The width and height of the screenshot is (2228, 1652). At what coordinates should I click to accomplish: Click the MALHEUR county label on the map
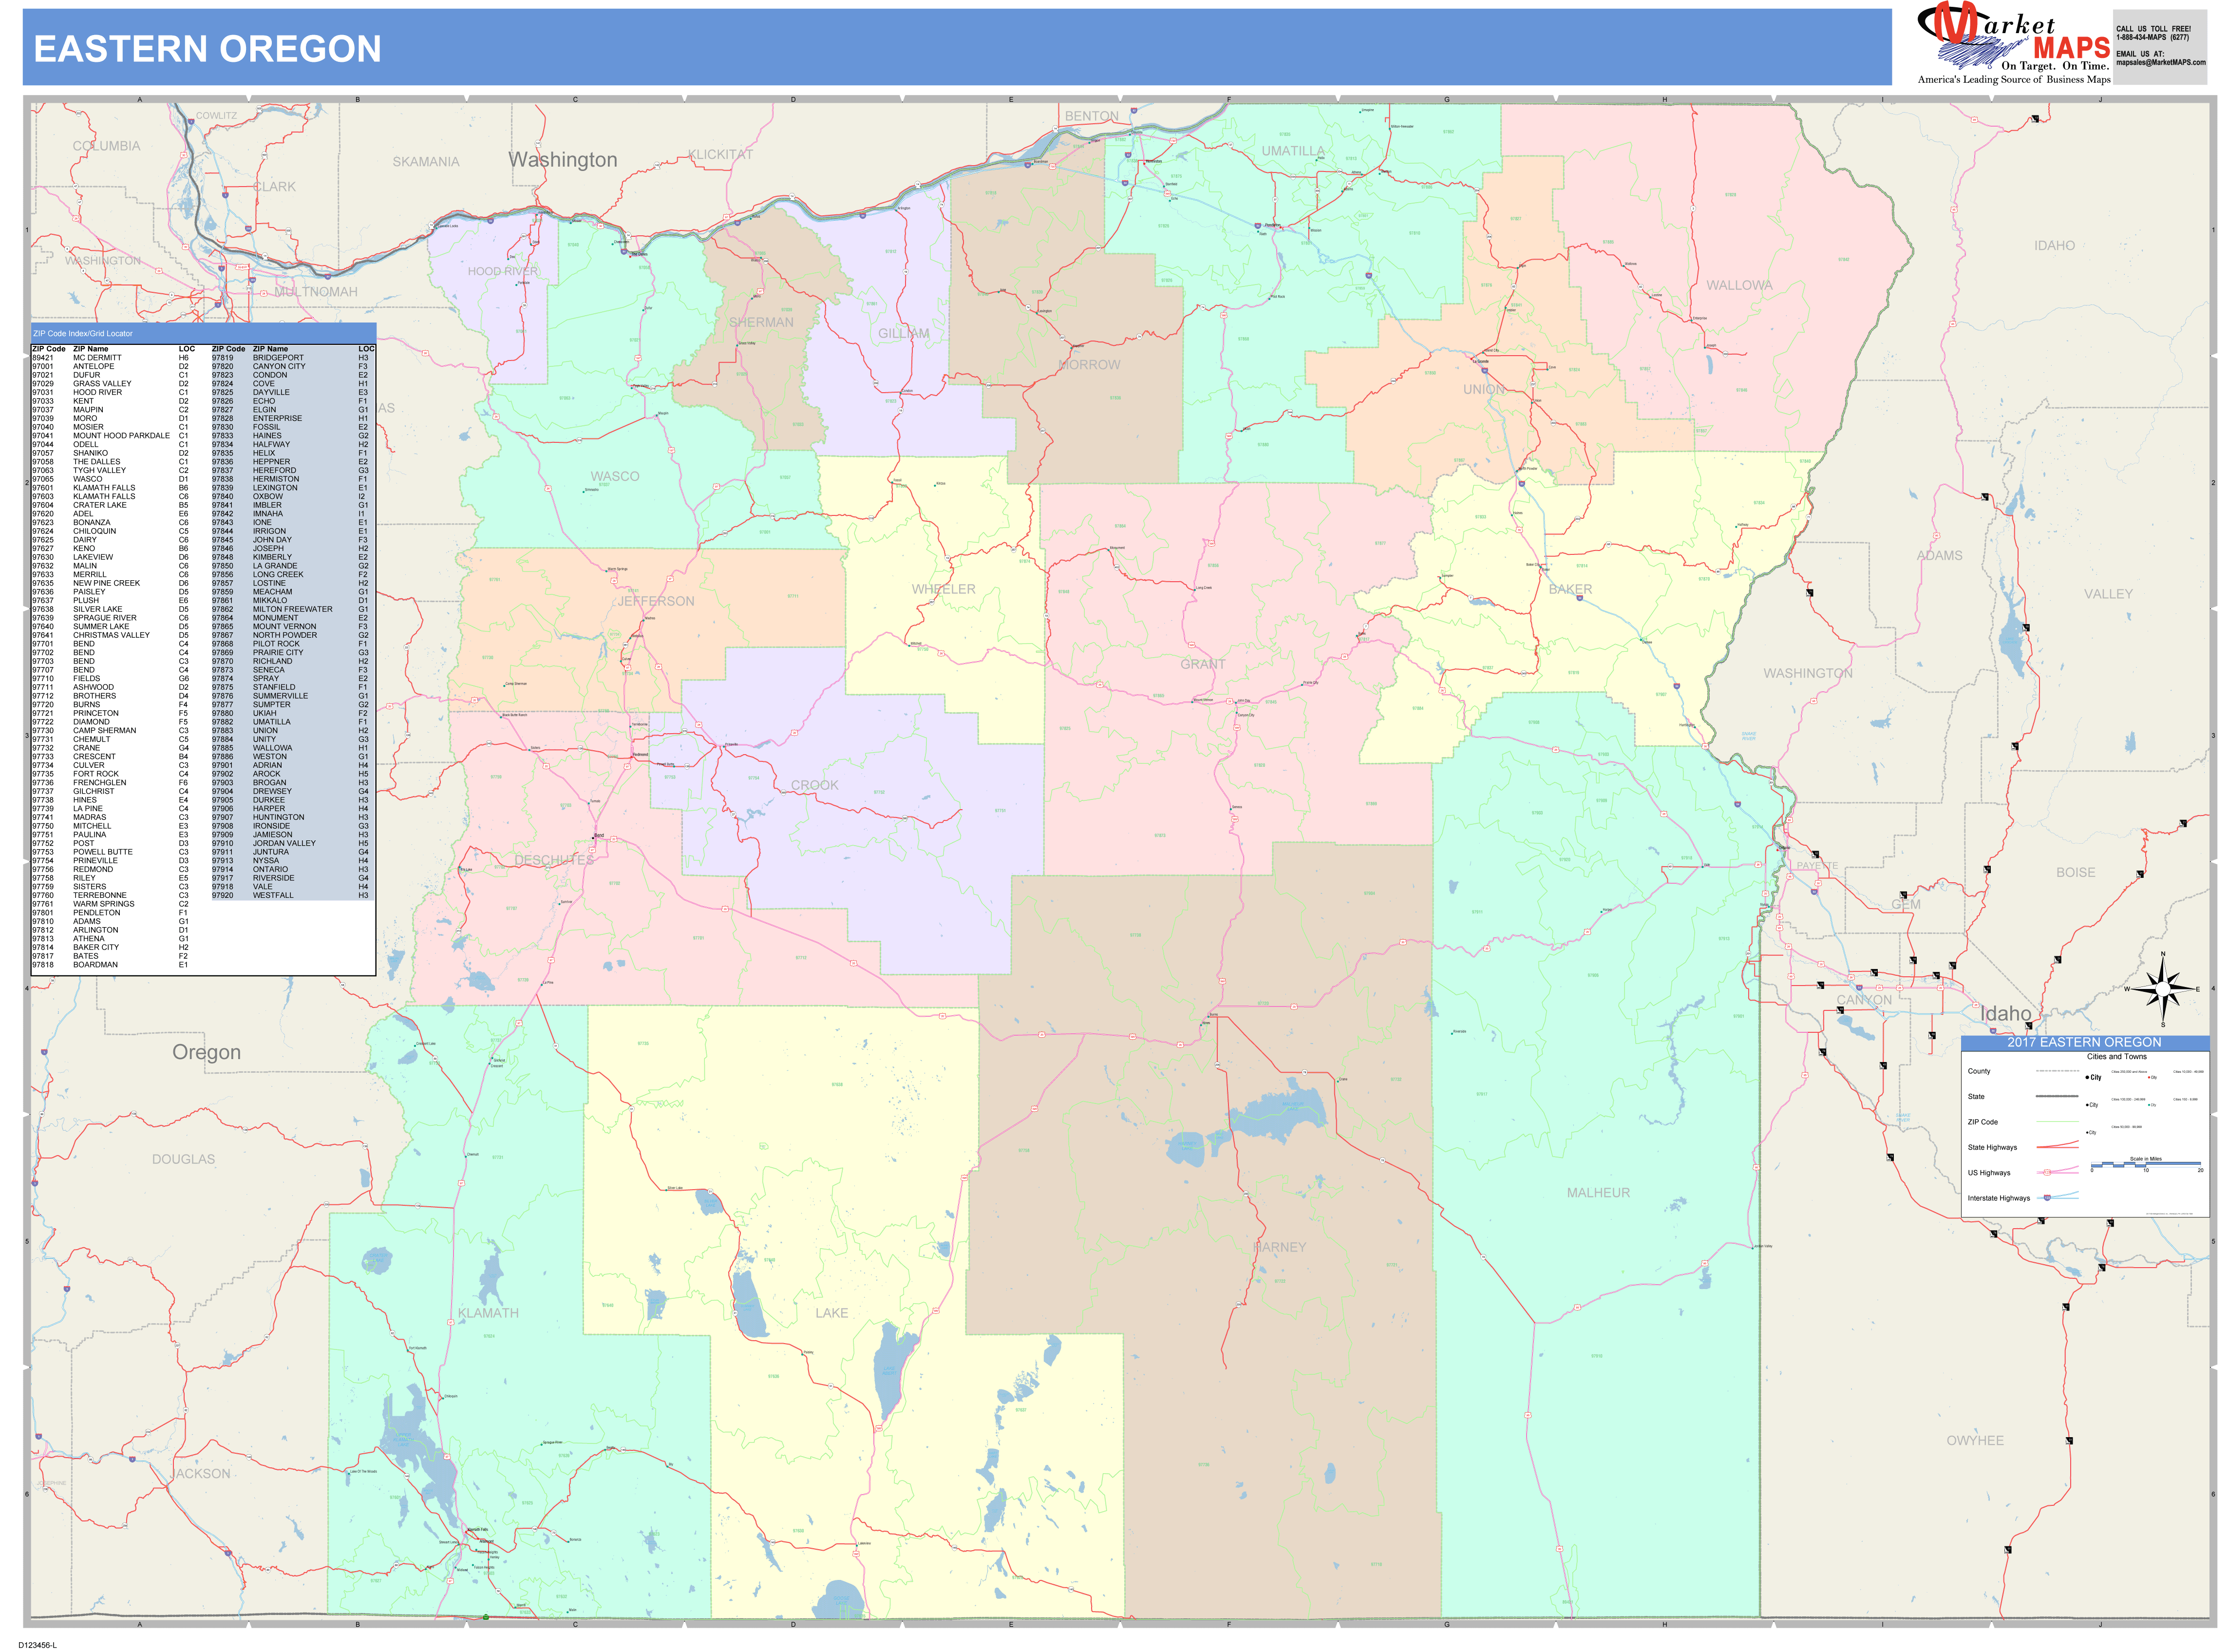(1600, 1192)
